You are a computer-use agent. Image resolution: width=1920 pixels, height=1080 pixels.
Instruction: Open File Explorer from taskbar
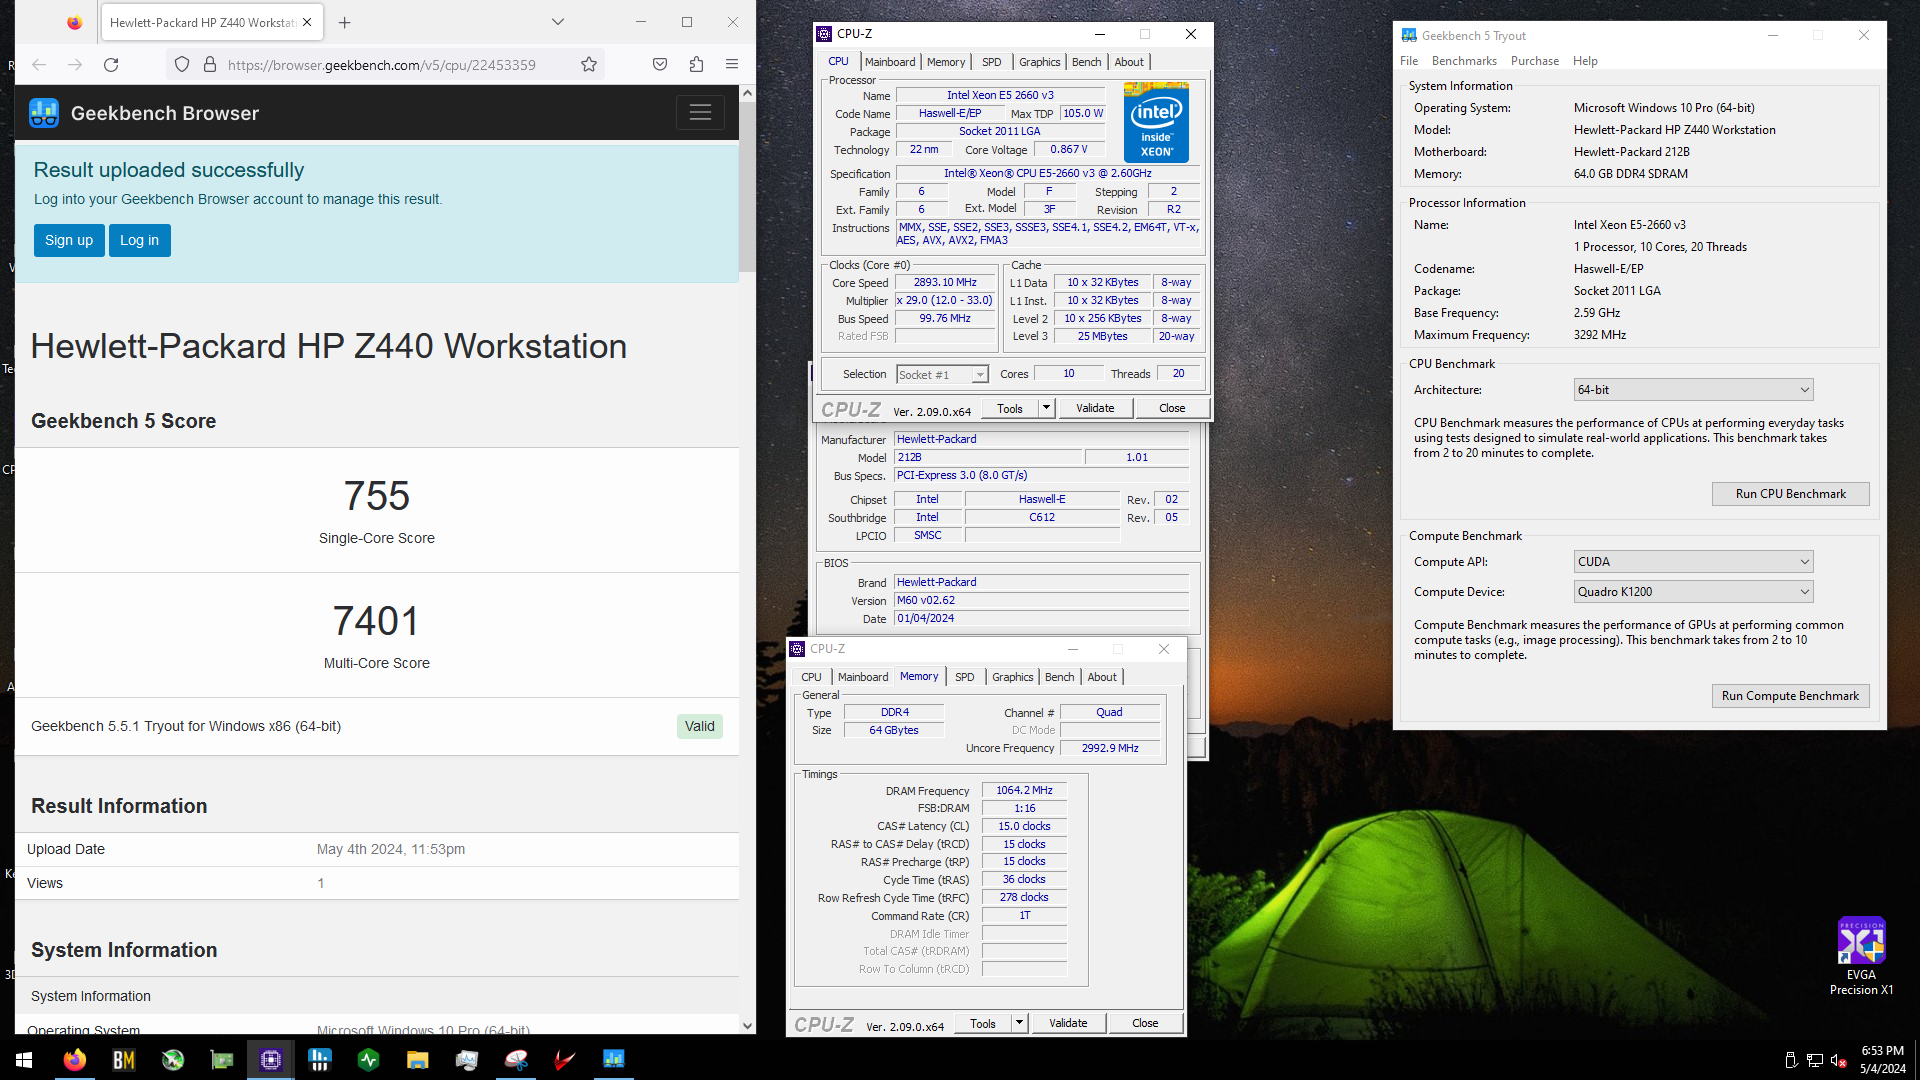(x=418, y=1060)
